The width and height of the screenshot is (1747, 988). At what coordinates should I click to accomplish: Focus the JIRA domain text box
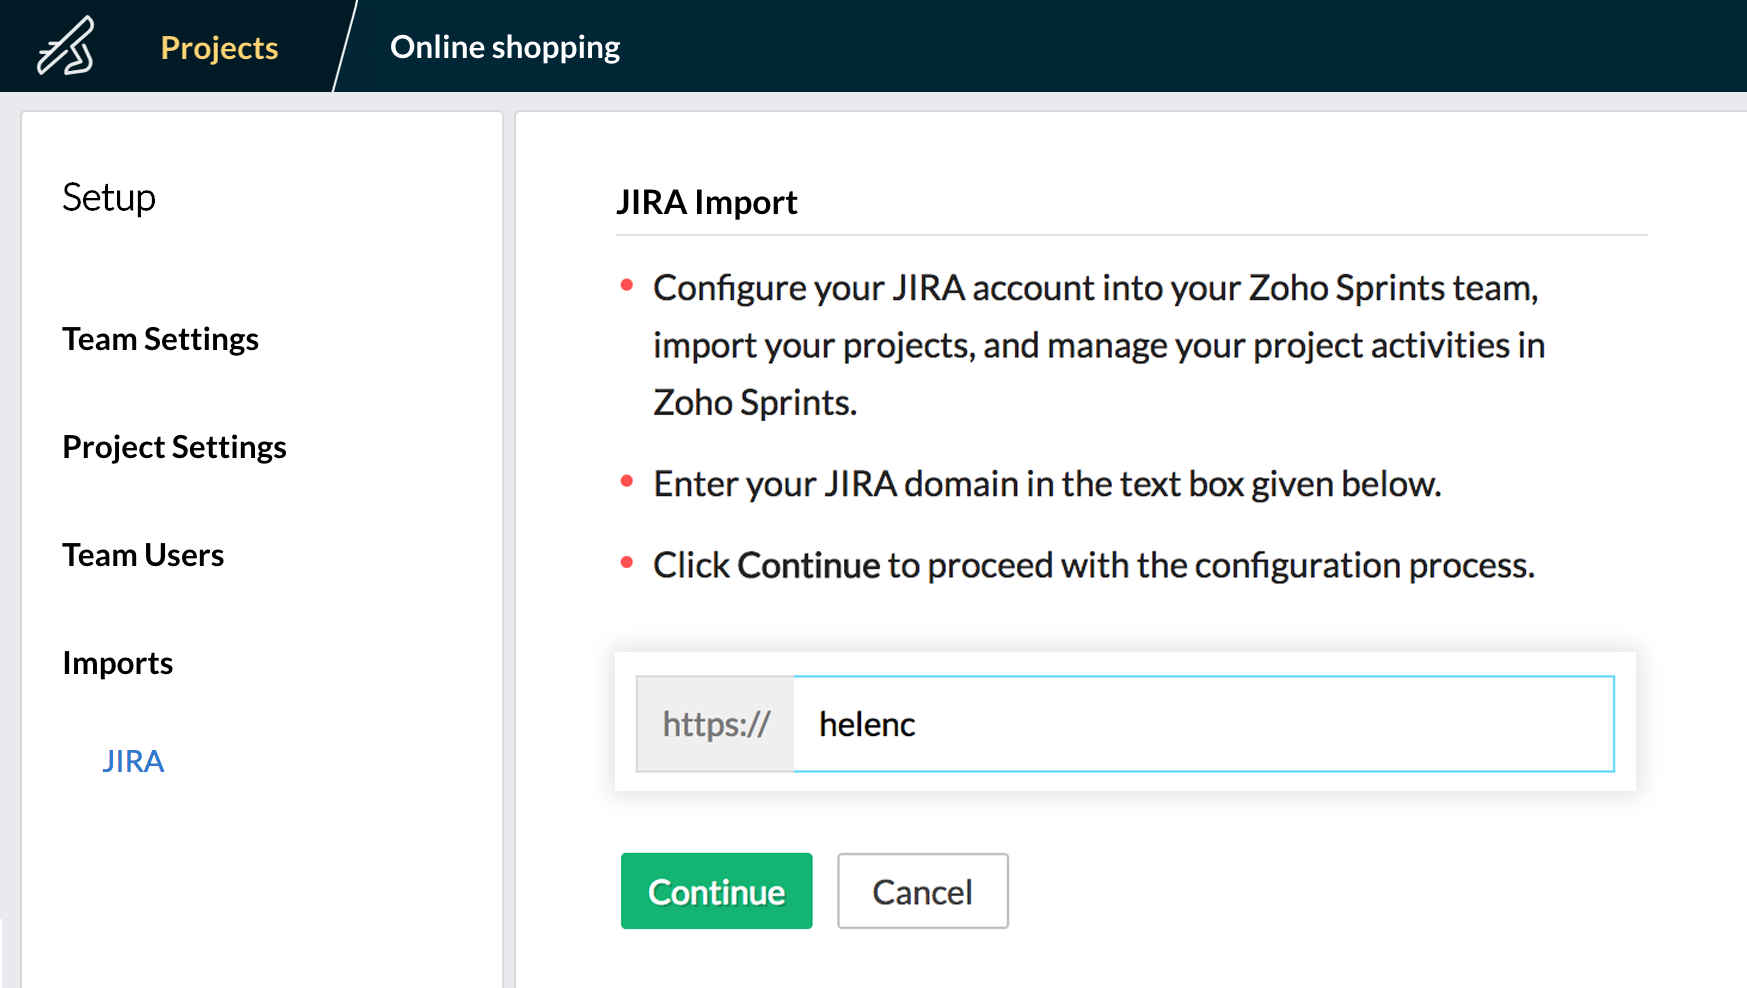[x=1202, y=724]
